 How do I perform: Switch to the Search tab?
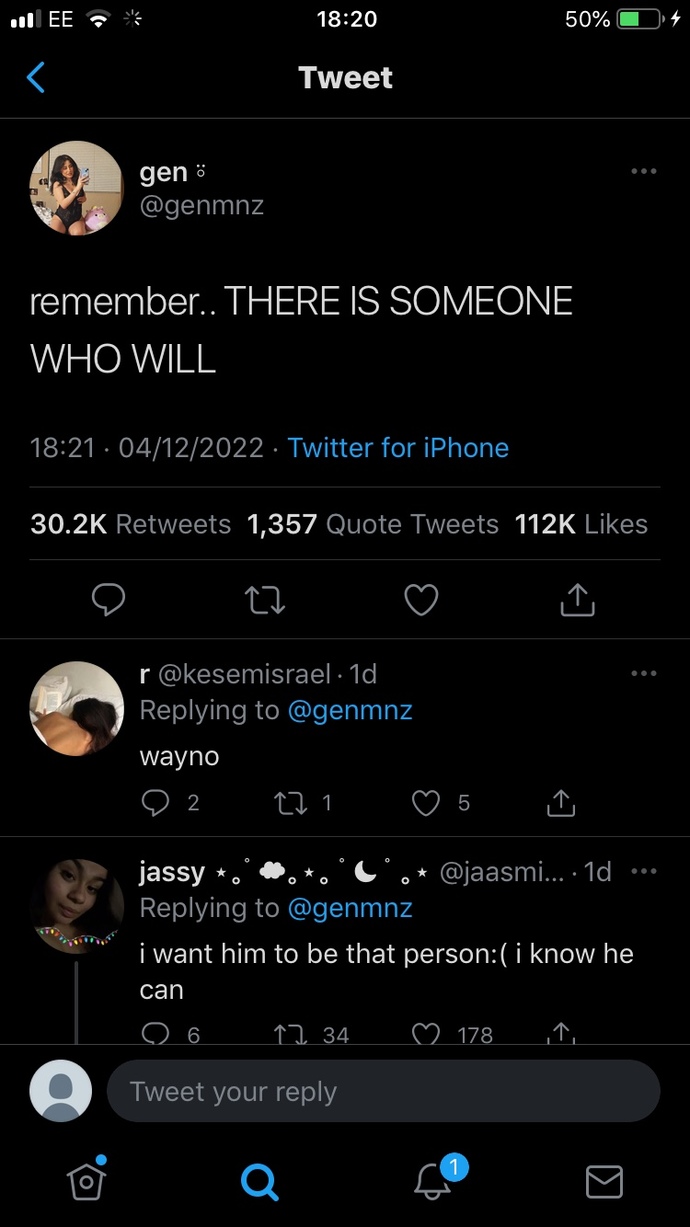tap(260, 1182)
